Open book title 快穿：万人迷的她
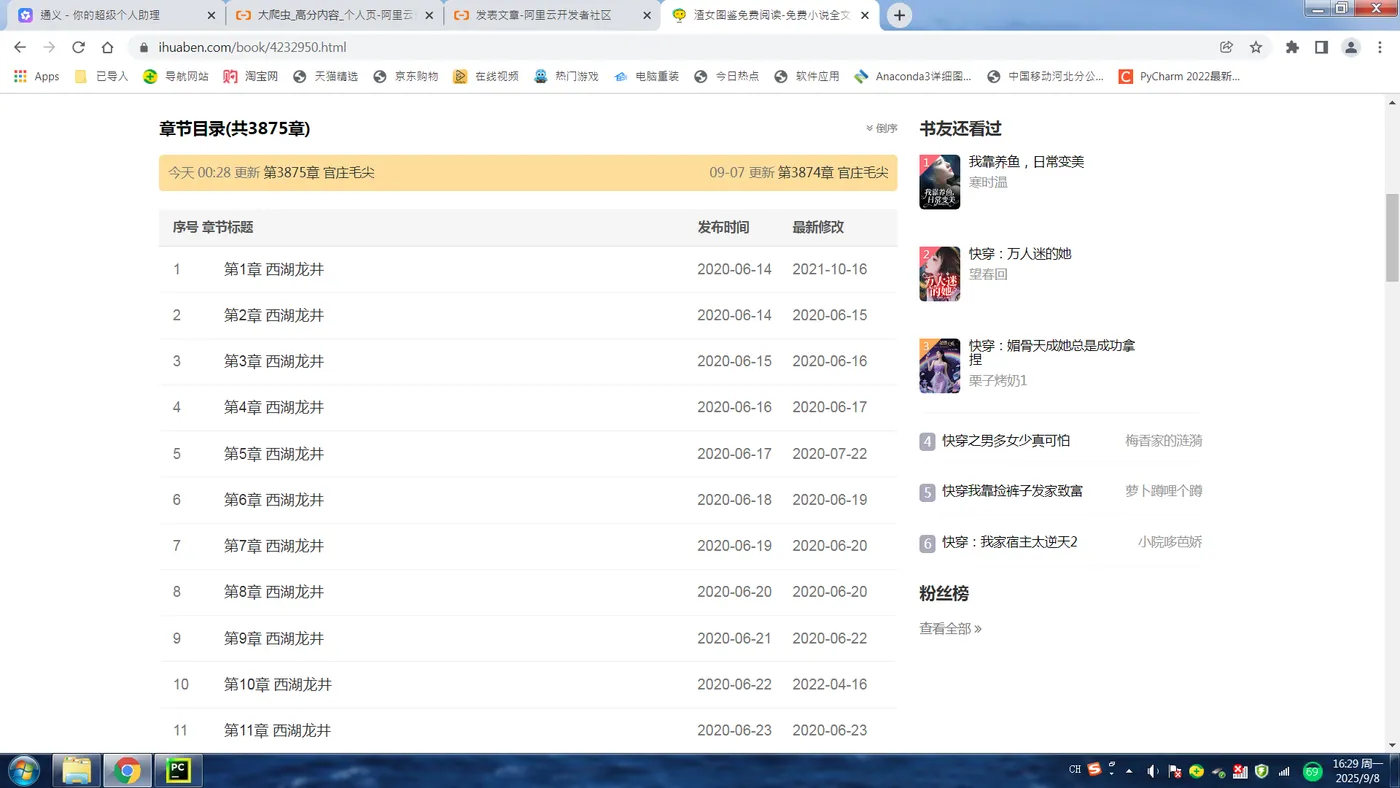Viewport: 1400px width, 788px height. tap(1020, 254)
